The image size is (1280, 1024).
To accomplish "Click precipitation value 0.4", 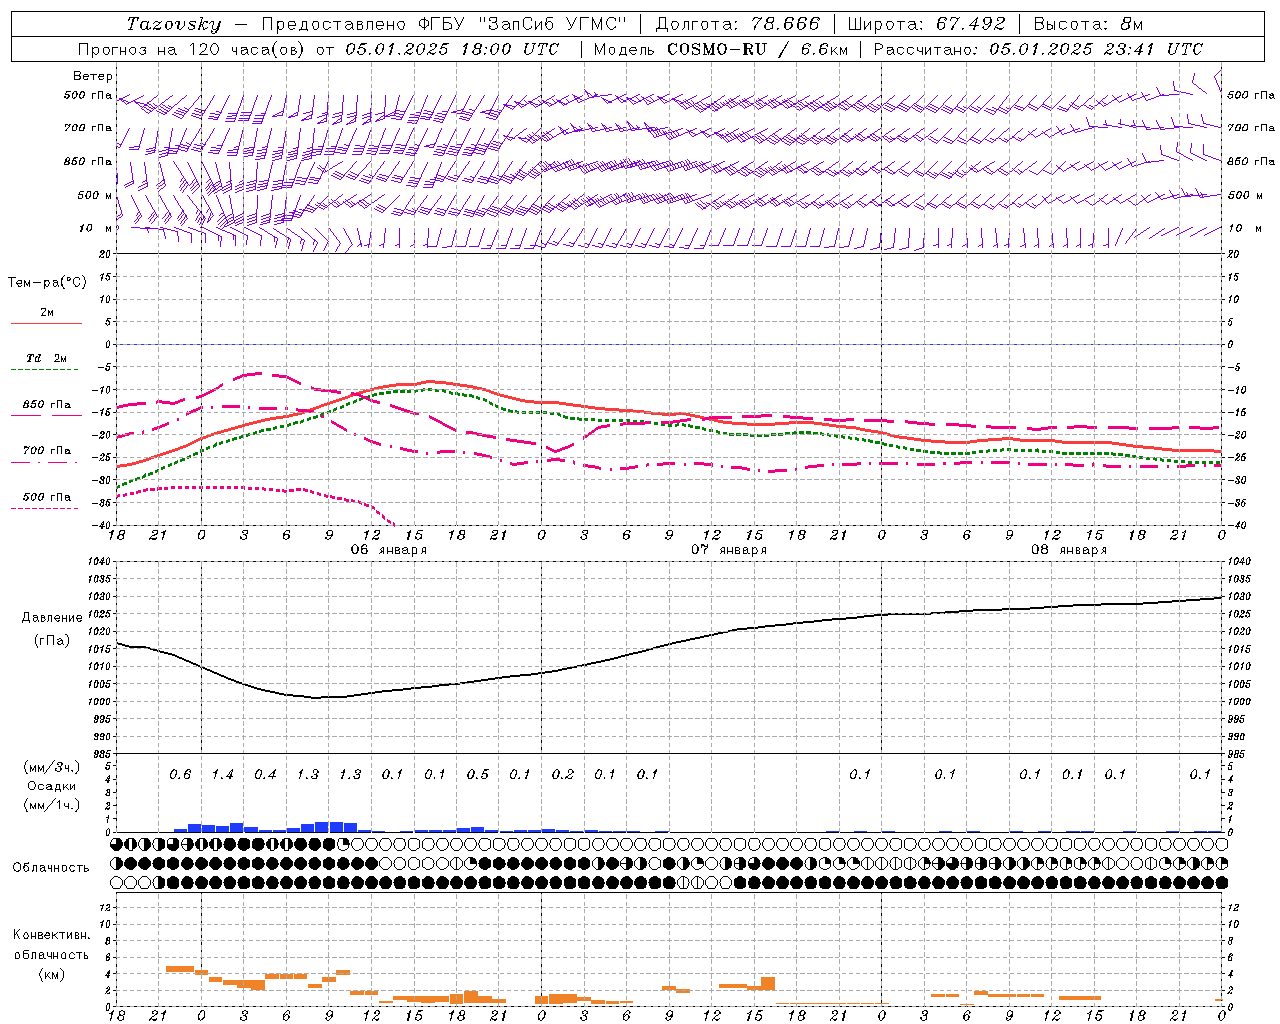I will point(265,774).
